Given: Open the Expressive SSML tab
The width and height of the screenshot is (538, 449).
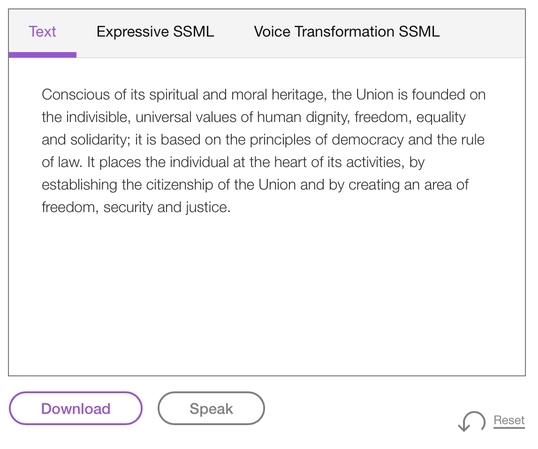Looking at the screenshot, I should 155,32.
